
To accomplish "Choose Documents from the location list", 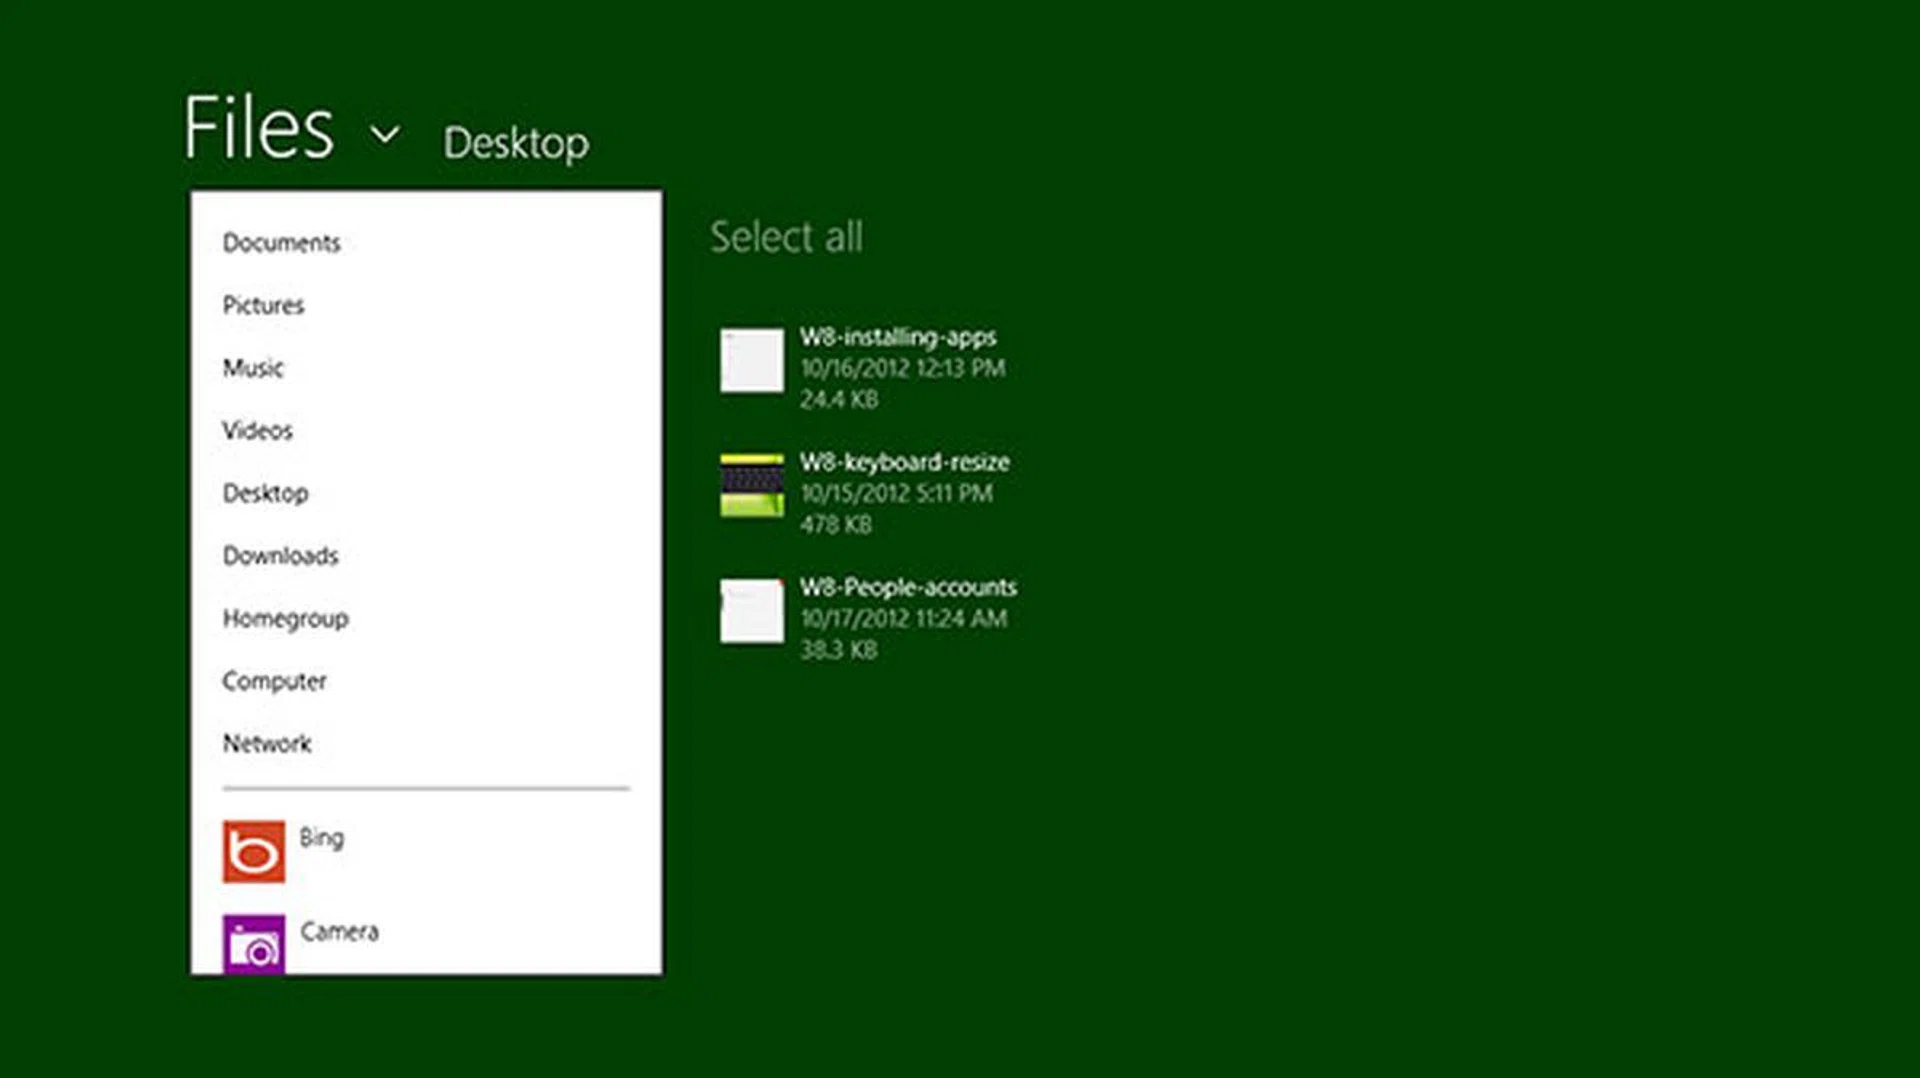I will (x=281, y=243).
